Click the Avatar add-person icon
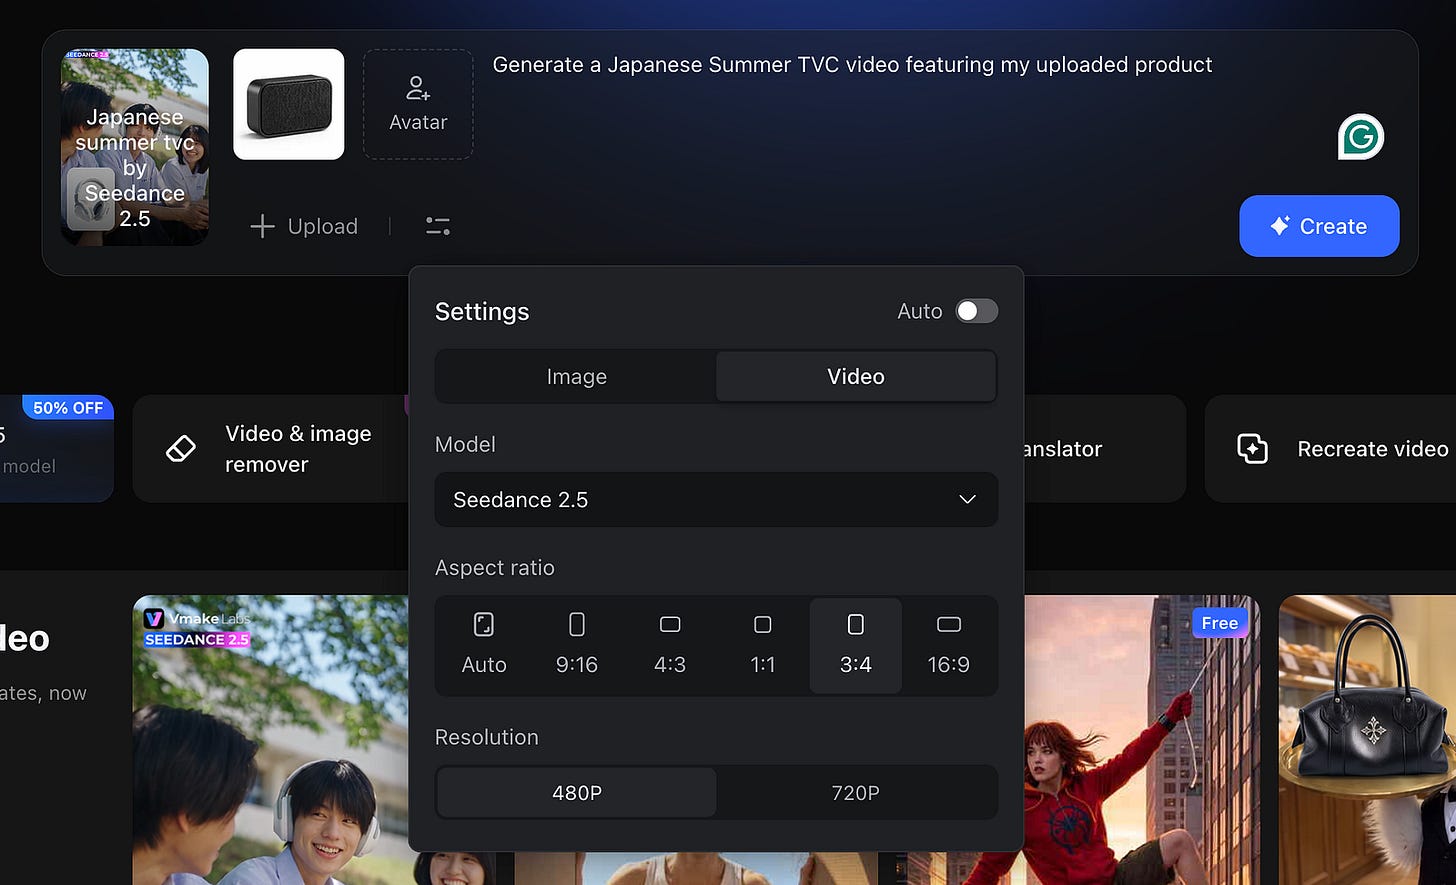This screenshot has height=885, width=1456. pyautogui.click(x=418, y=88)
